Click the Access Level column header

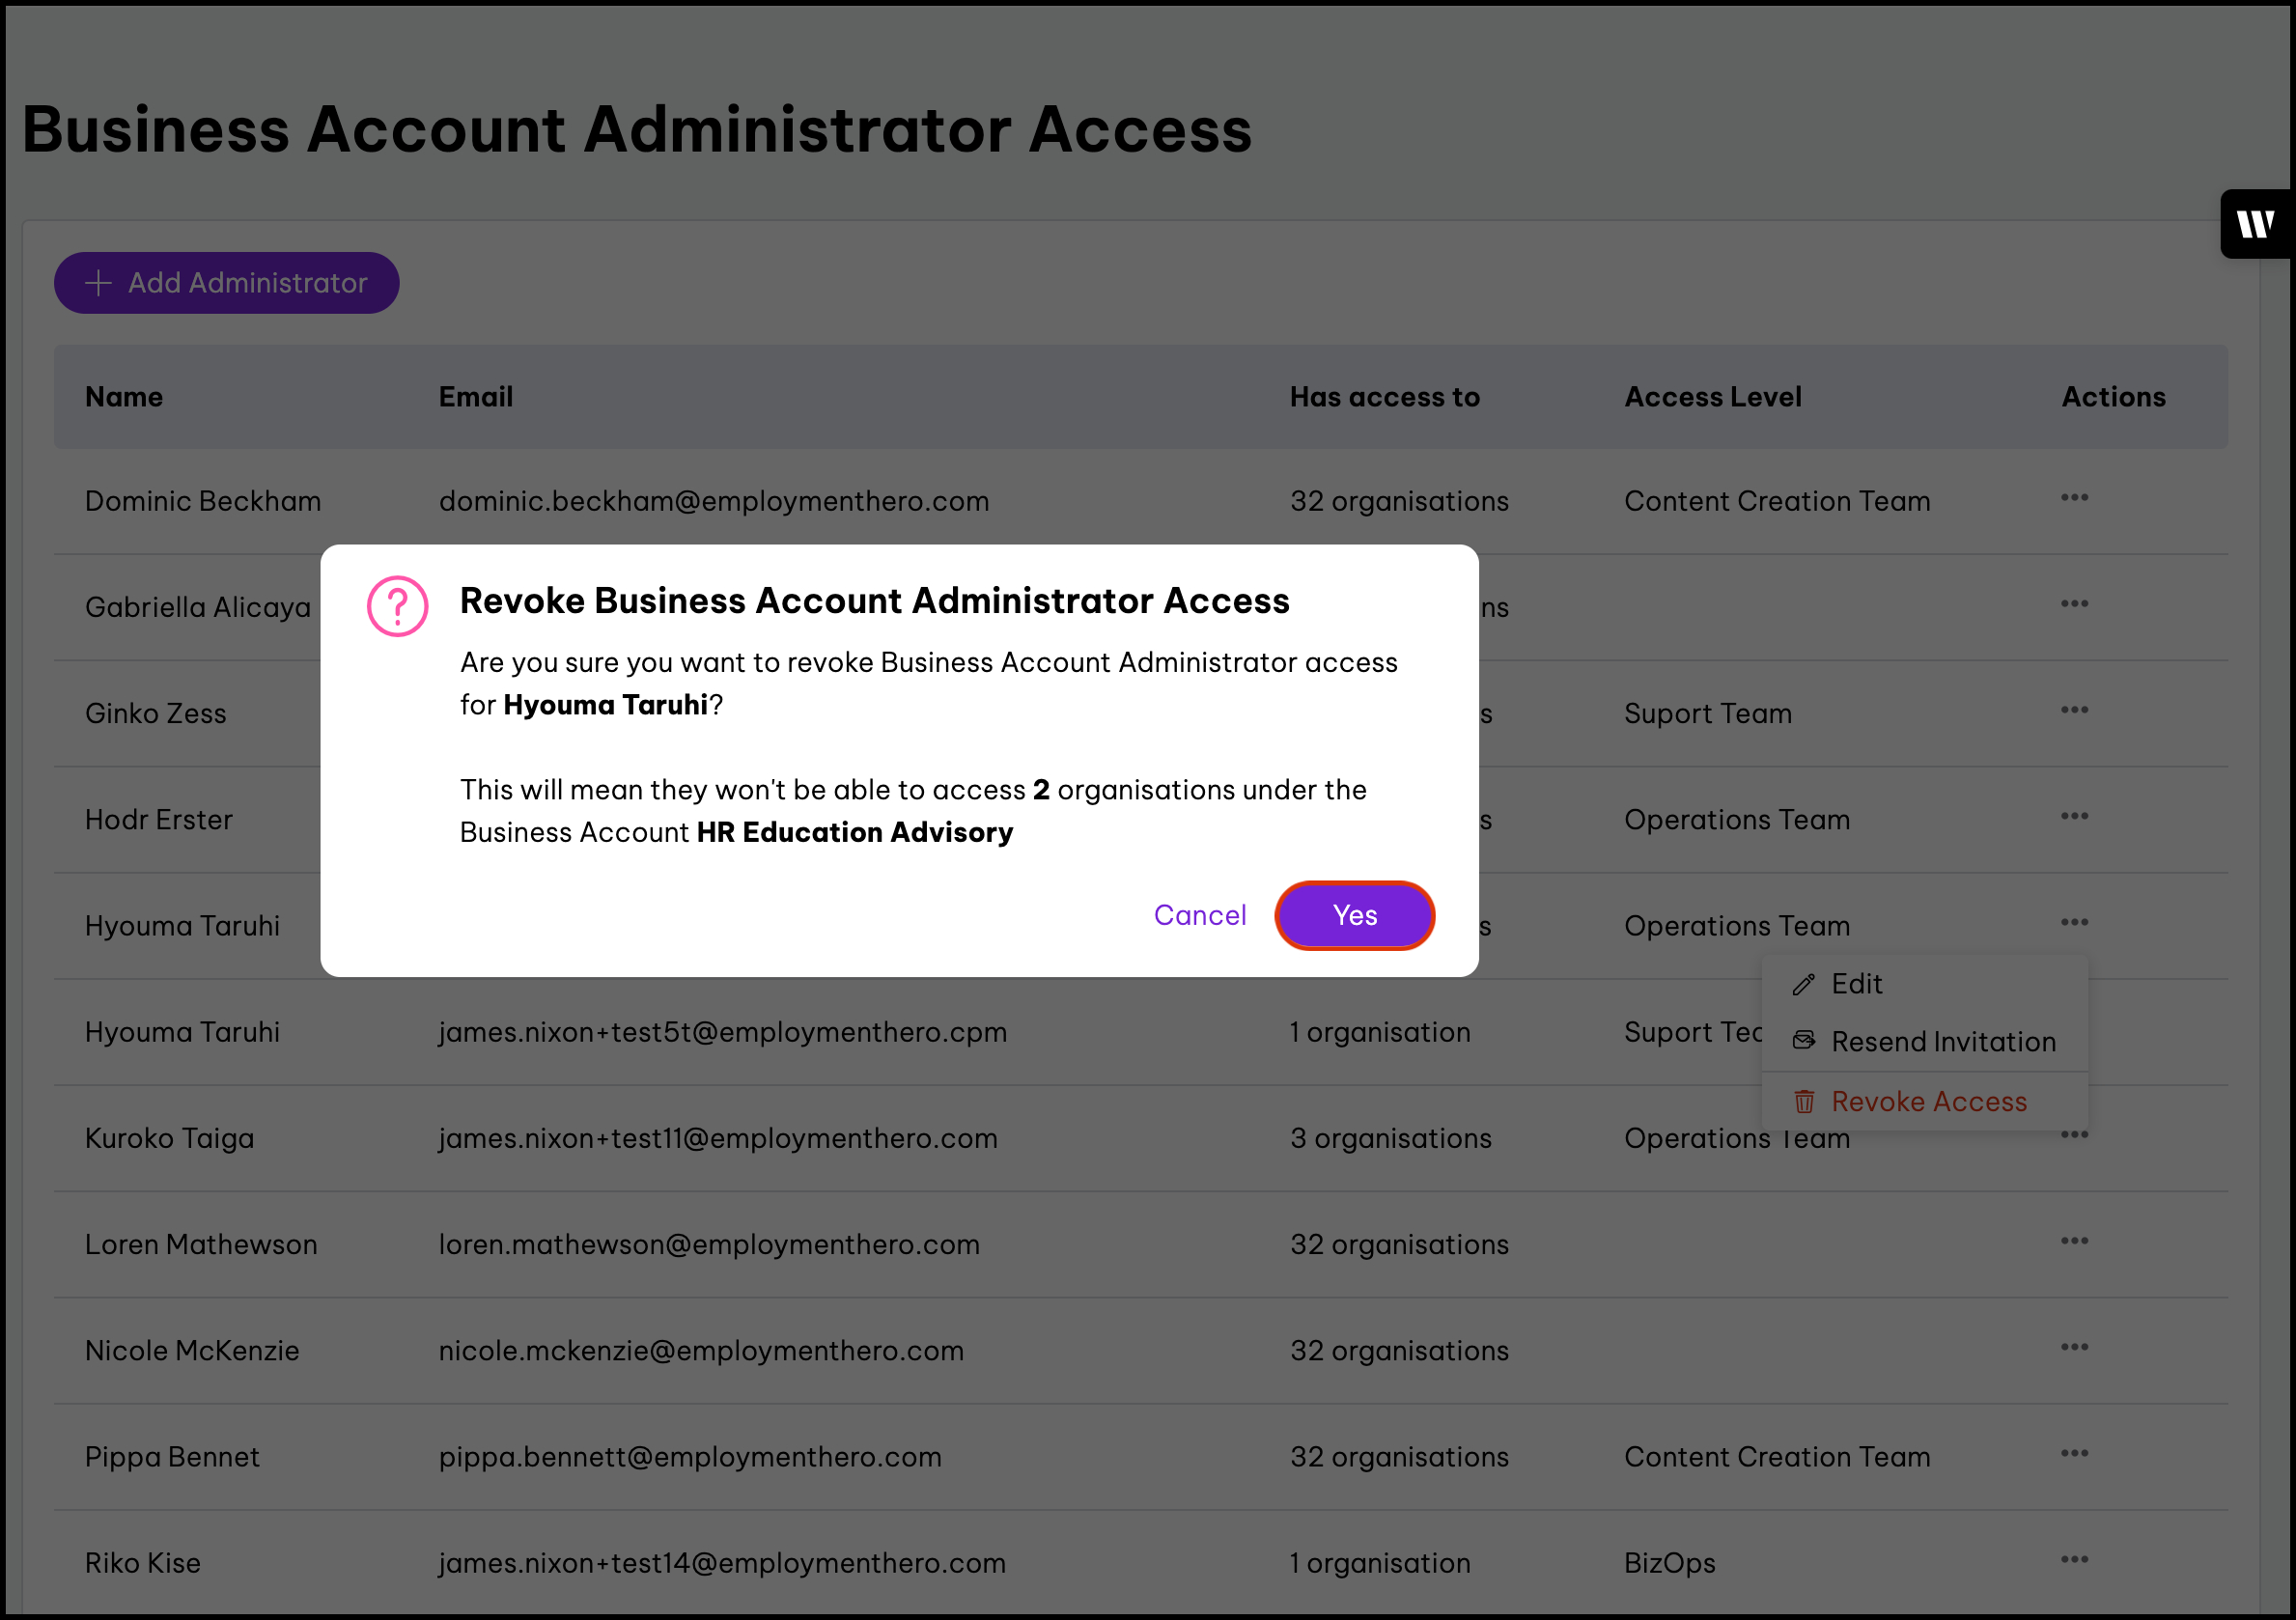[x=1712, y=397]
